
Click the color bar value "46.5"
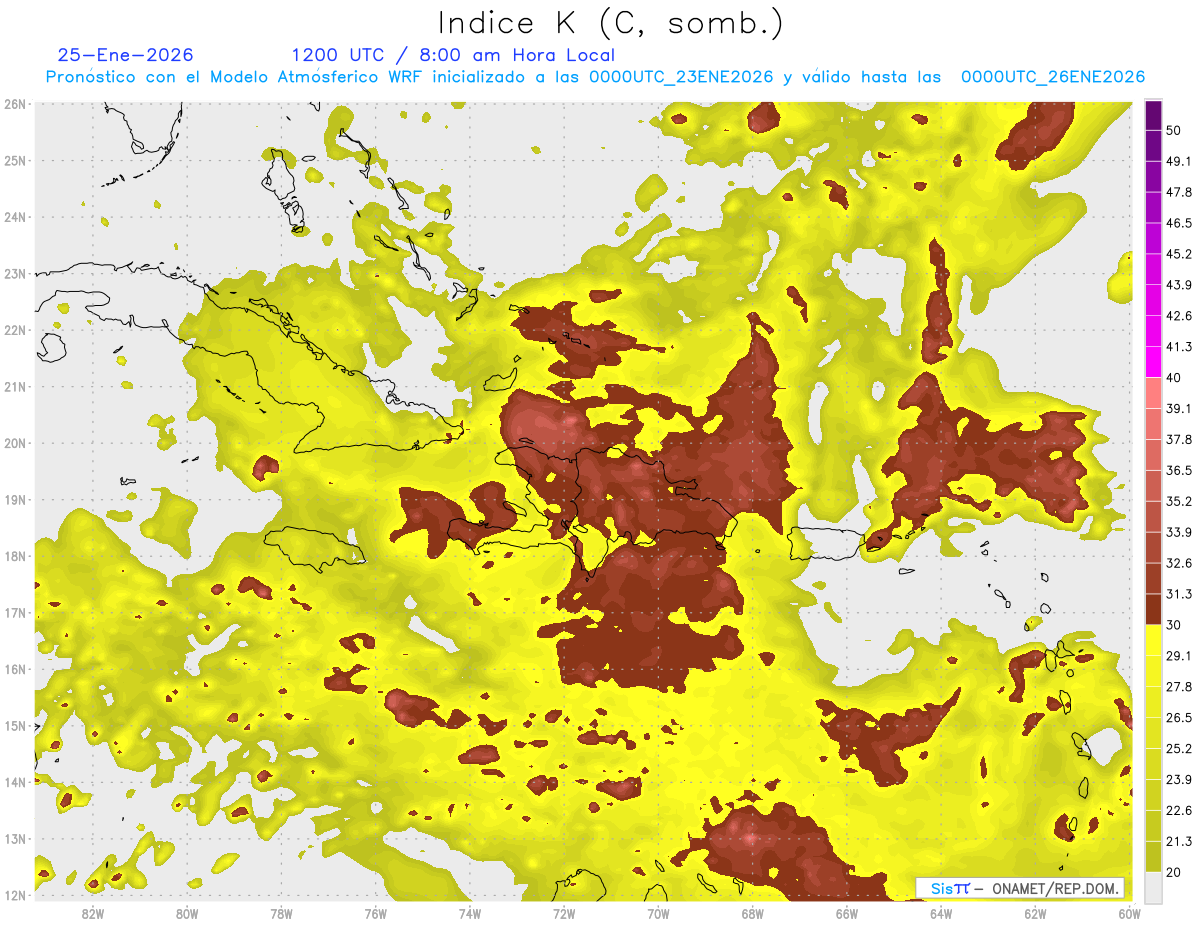pyautogui.click(x=1179, y=223)
